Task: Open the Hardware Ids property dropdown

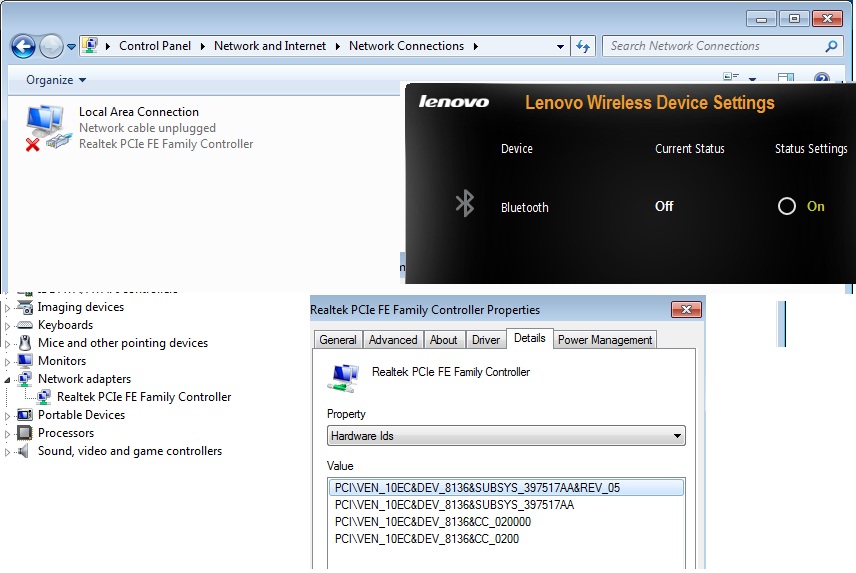Action: pyautogui.click(x=506, y=435)
